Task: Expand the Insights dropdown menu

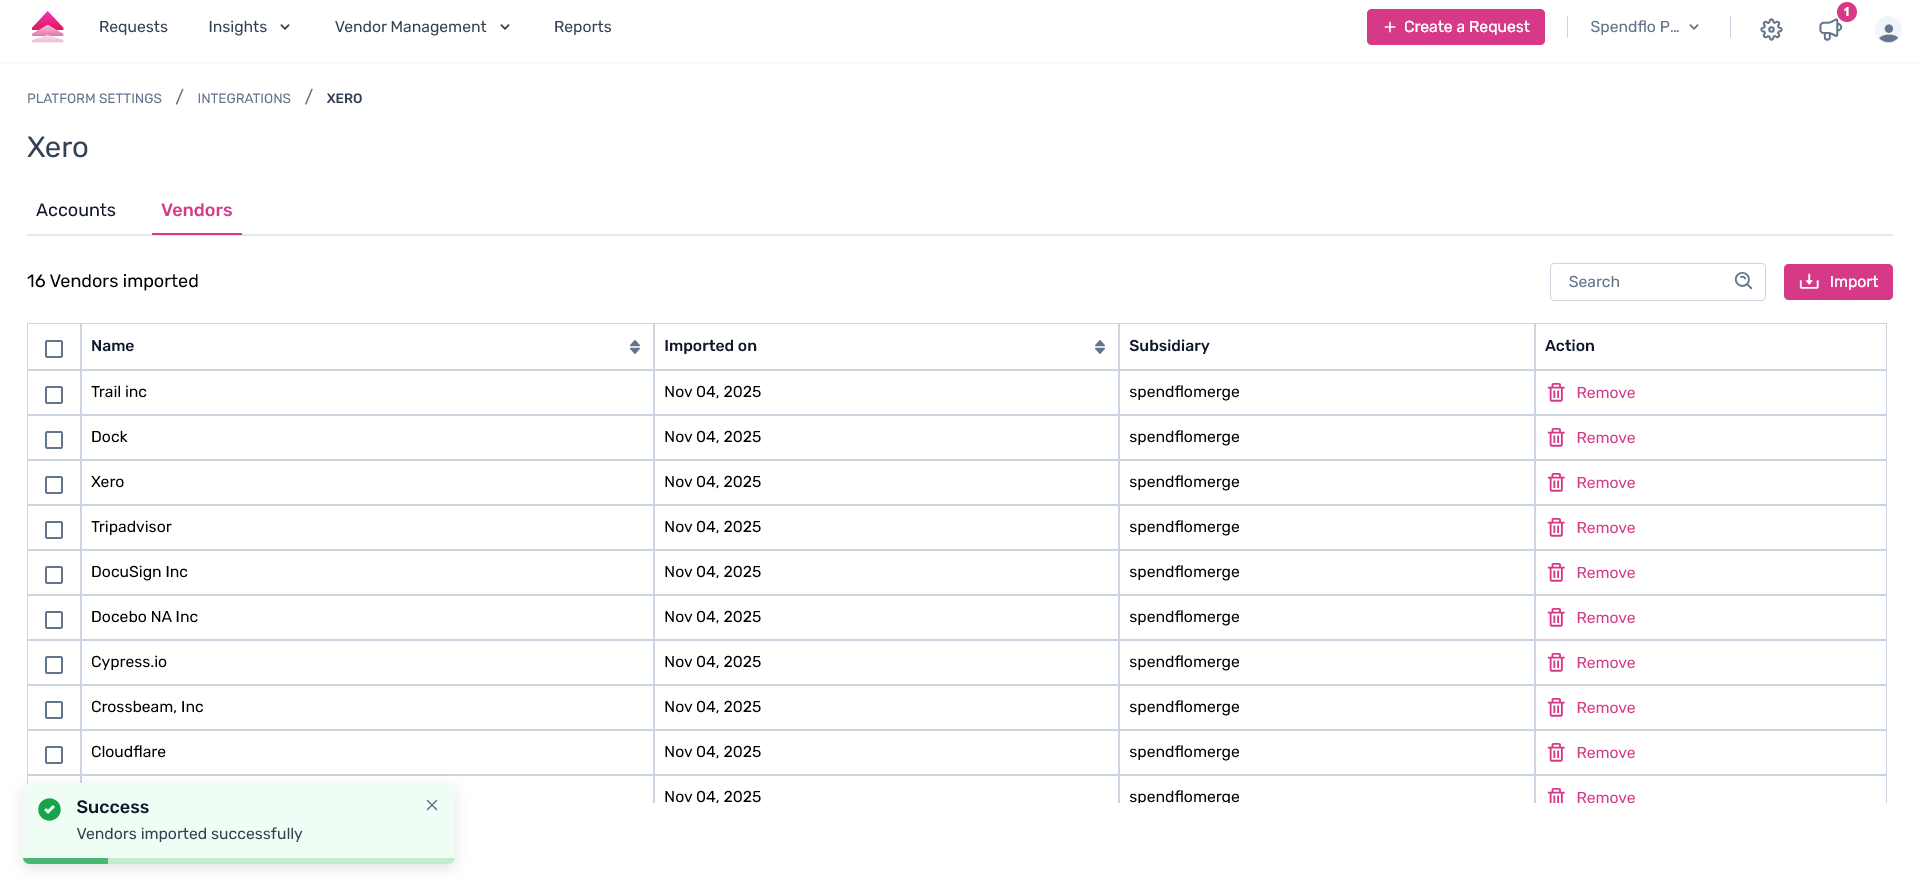Action: pos(249,27)
